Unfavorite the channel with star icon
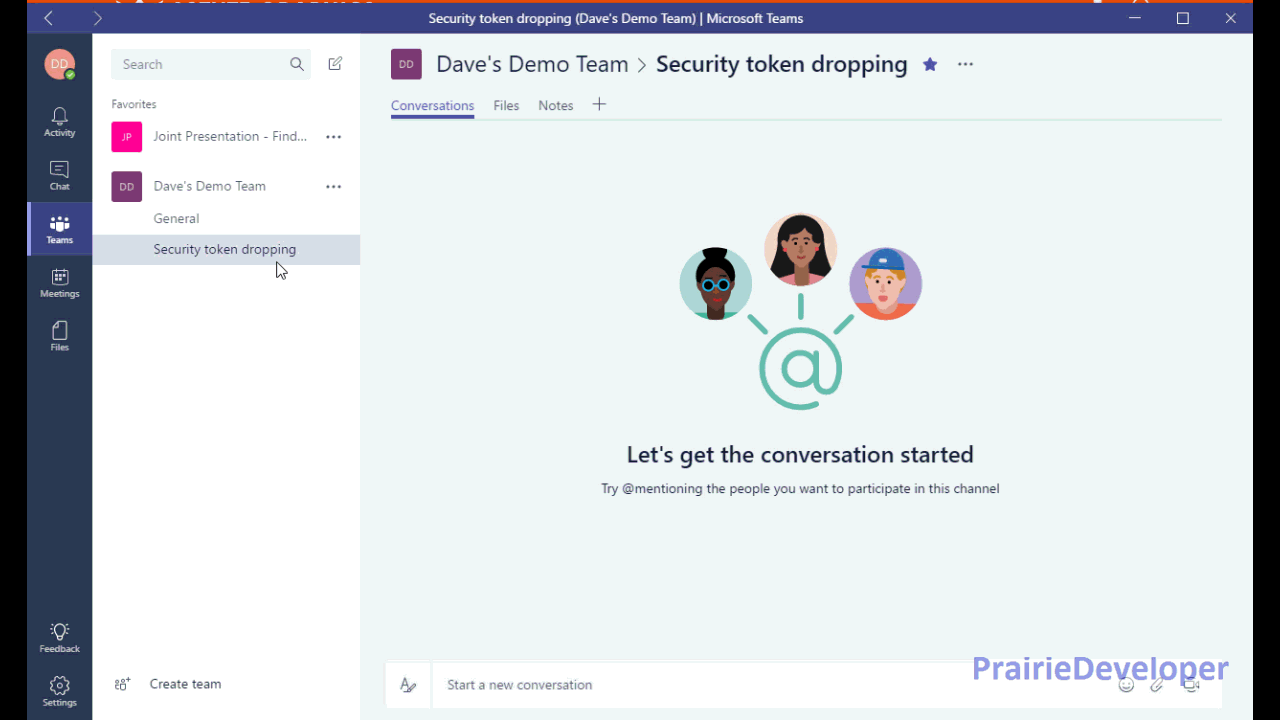 coord(930,64)
